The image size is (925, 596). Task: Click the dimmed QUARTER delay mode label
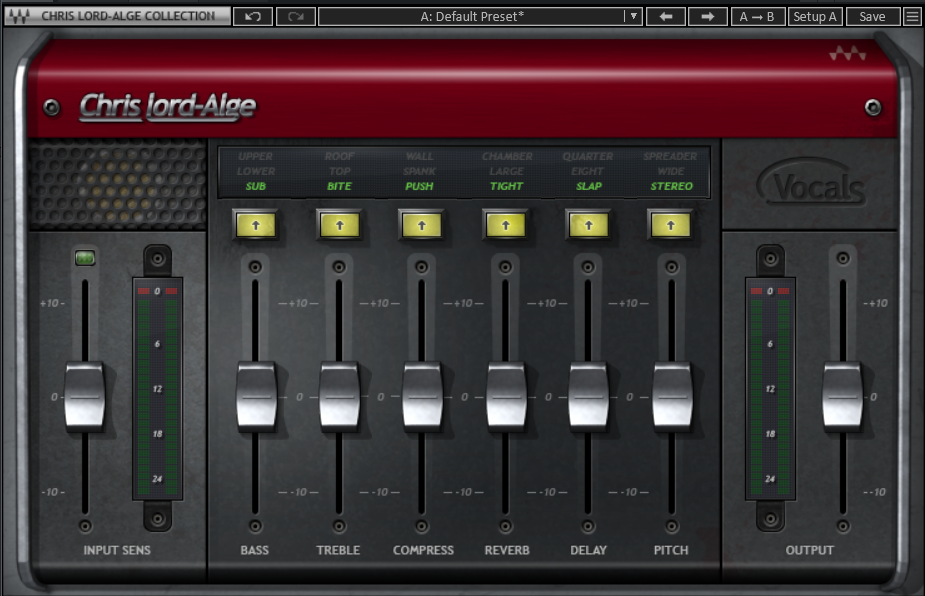[x=588, y=156]
